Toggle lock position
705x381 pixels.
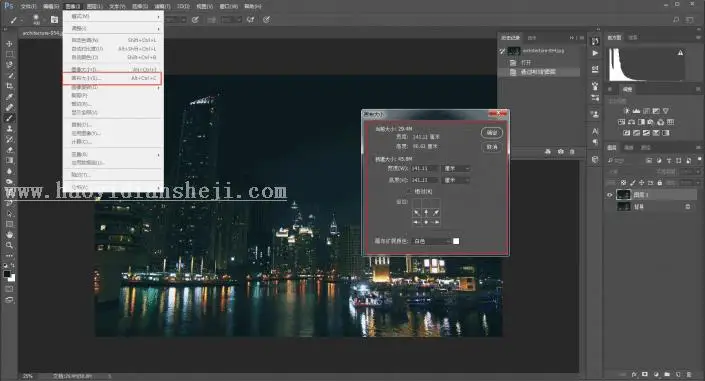click(642, 183)
